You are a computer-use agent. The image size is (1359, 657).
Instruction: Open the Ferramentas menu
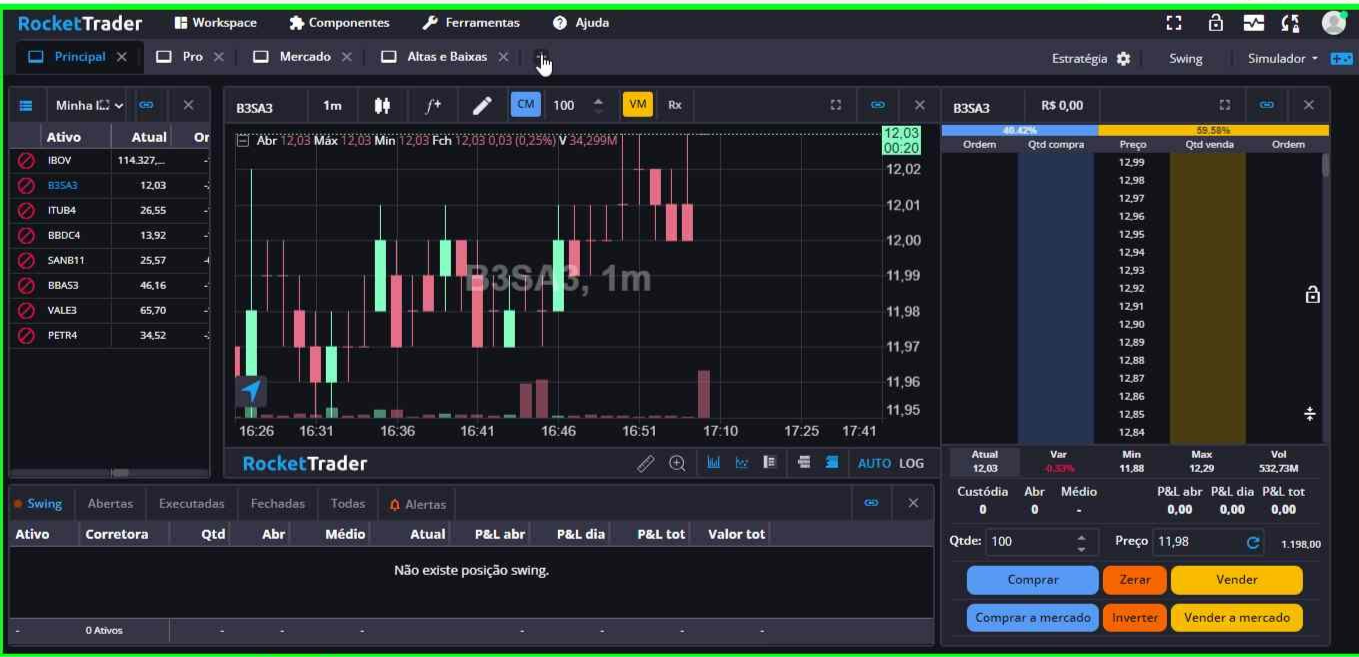(x=471, y=22)
